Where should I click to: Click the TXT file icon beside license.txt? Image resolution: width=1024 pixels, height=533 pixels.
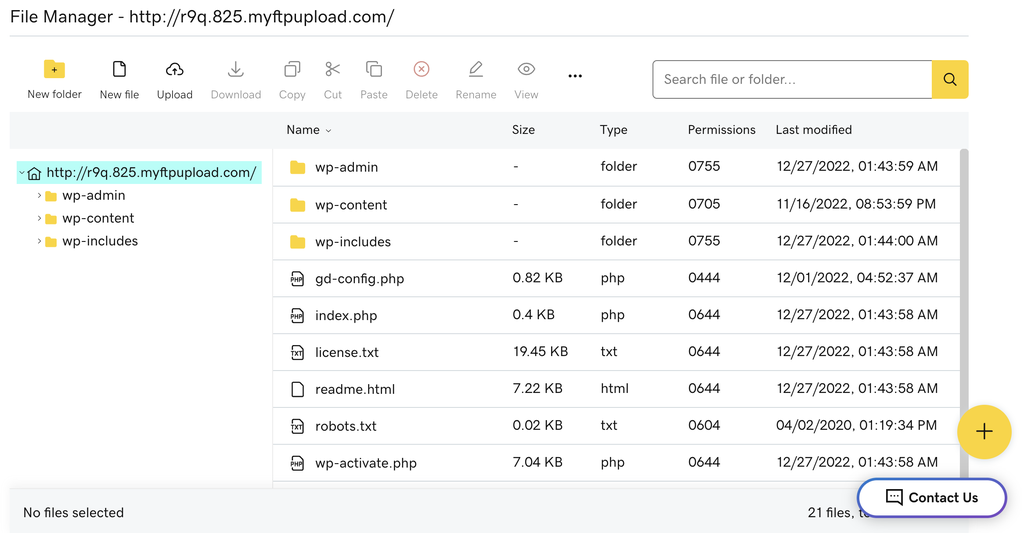point(297,353)
